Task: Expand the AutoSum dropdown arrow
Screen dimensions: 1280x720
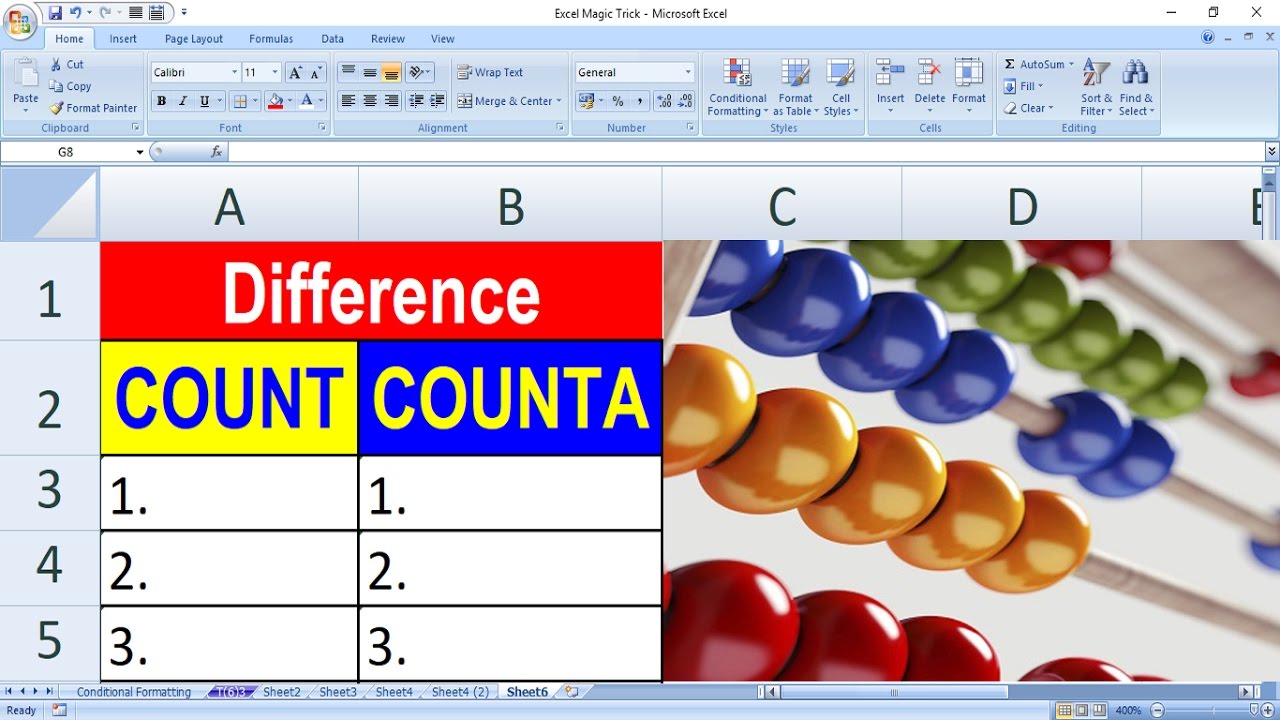Action: point(1071,64)
